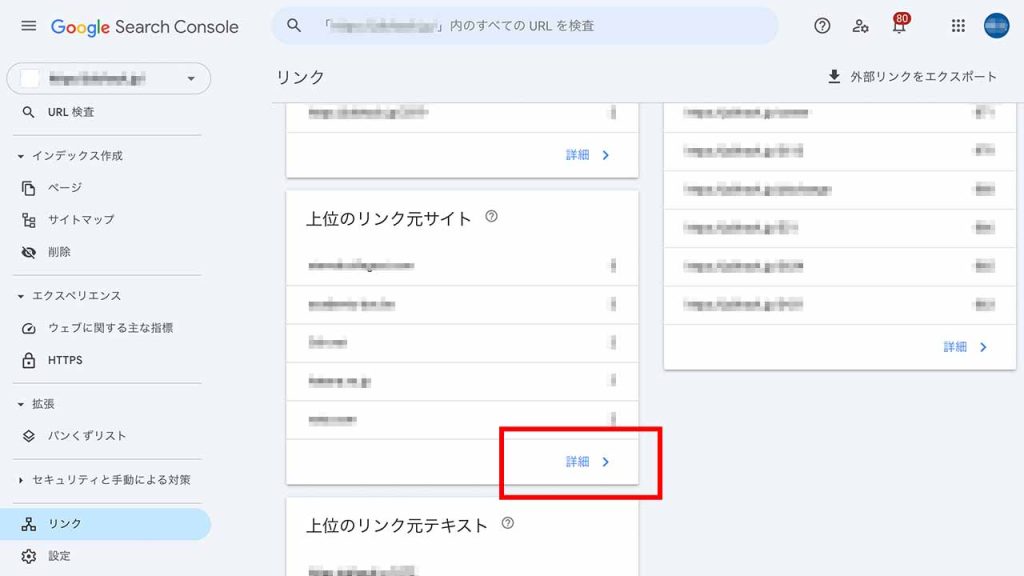Image resolution: width=1024 pixels, height=576 pixels.
Task: Click the リンク network icon in sidebar
Action: click(28, 524)
